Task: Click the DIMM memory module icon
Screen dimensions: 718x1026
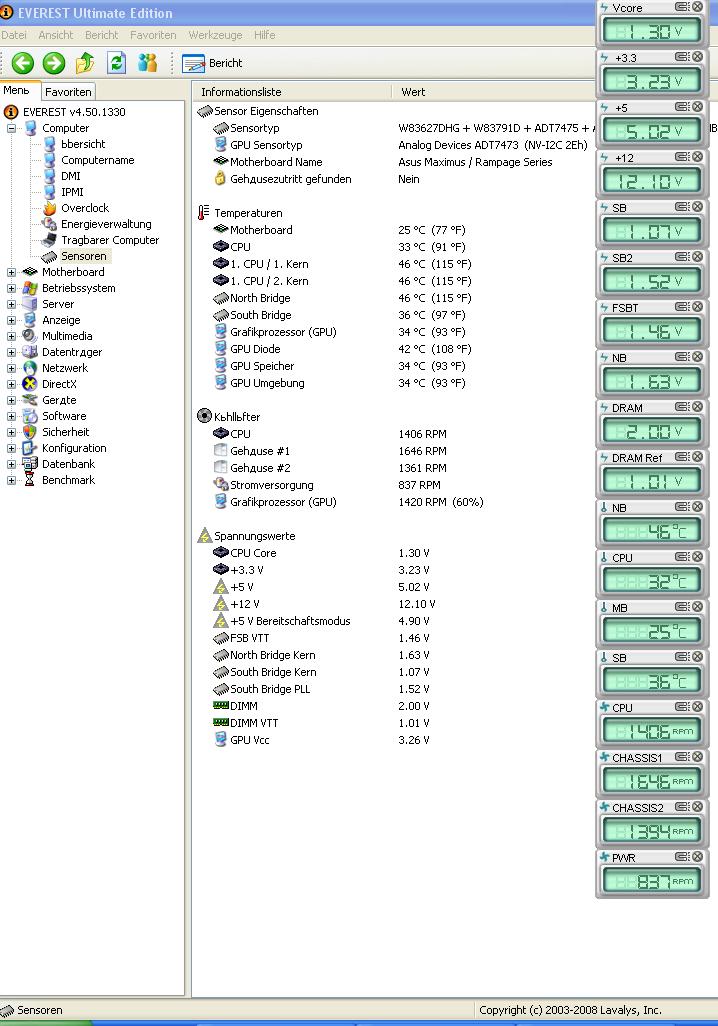Action: [x=221, y=705]
